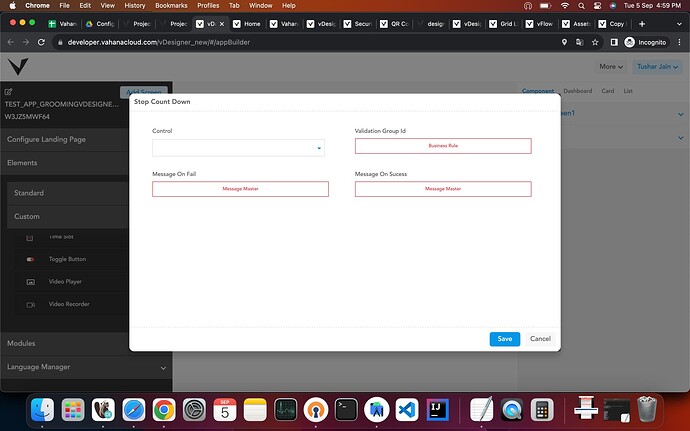Open the History menu
Screen dimensions: 690x431
(135, 6)
